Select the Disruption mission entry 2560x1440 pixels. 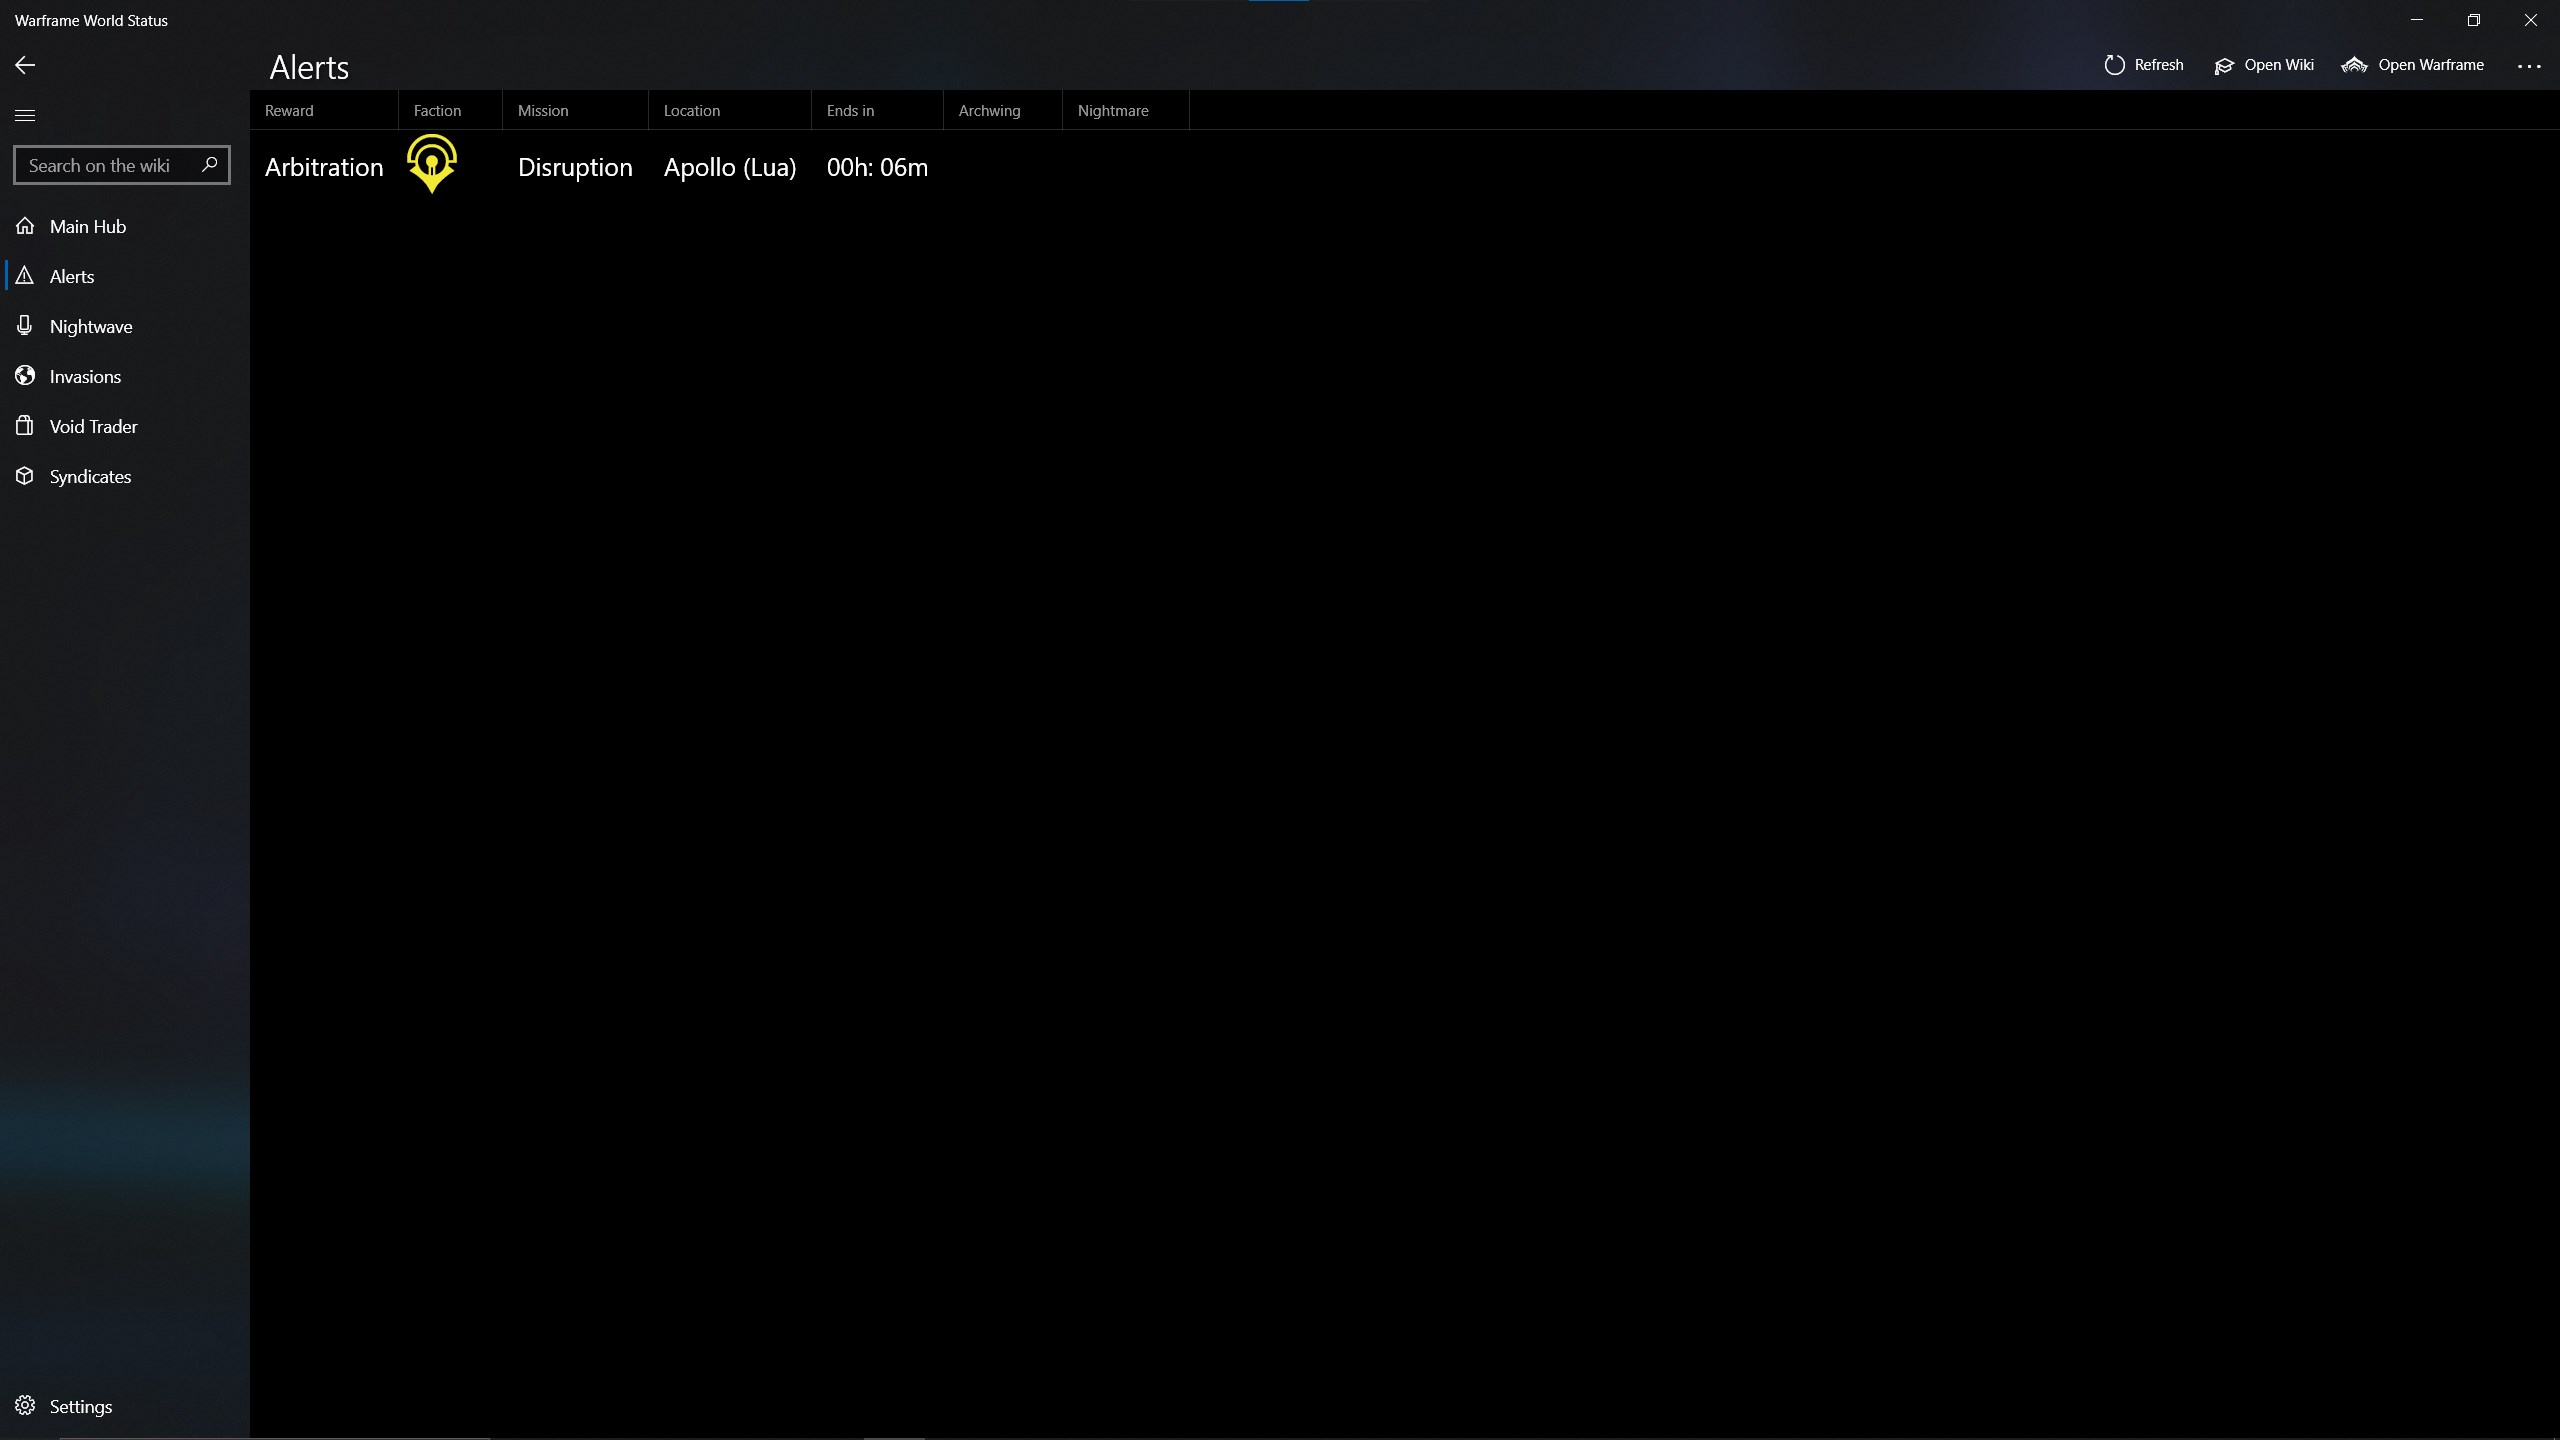pos(575,167)
